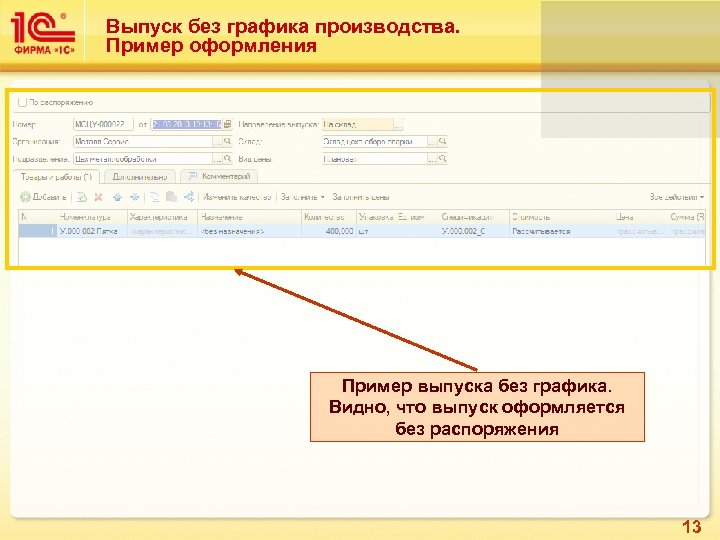This screenshot has height=540, width=720.
Task: Open the Все действия menu
Action: pyautogui.click(x=677, y=197)
